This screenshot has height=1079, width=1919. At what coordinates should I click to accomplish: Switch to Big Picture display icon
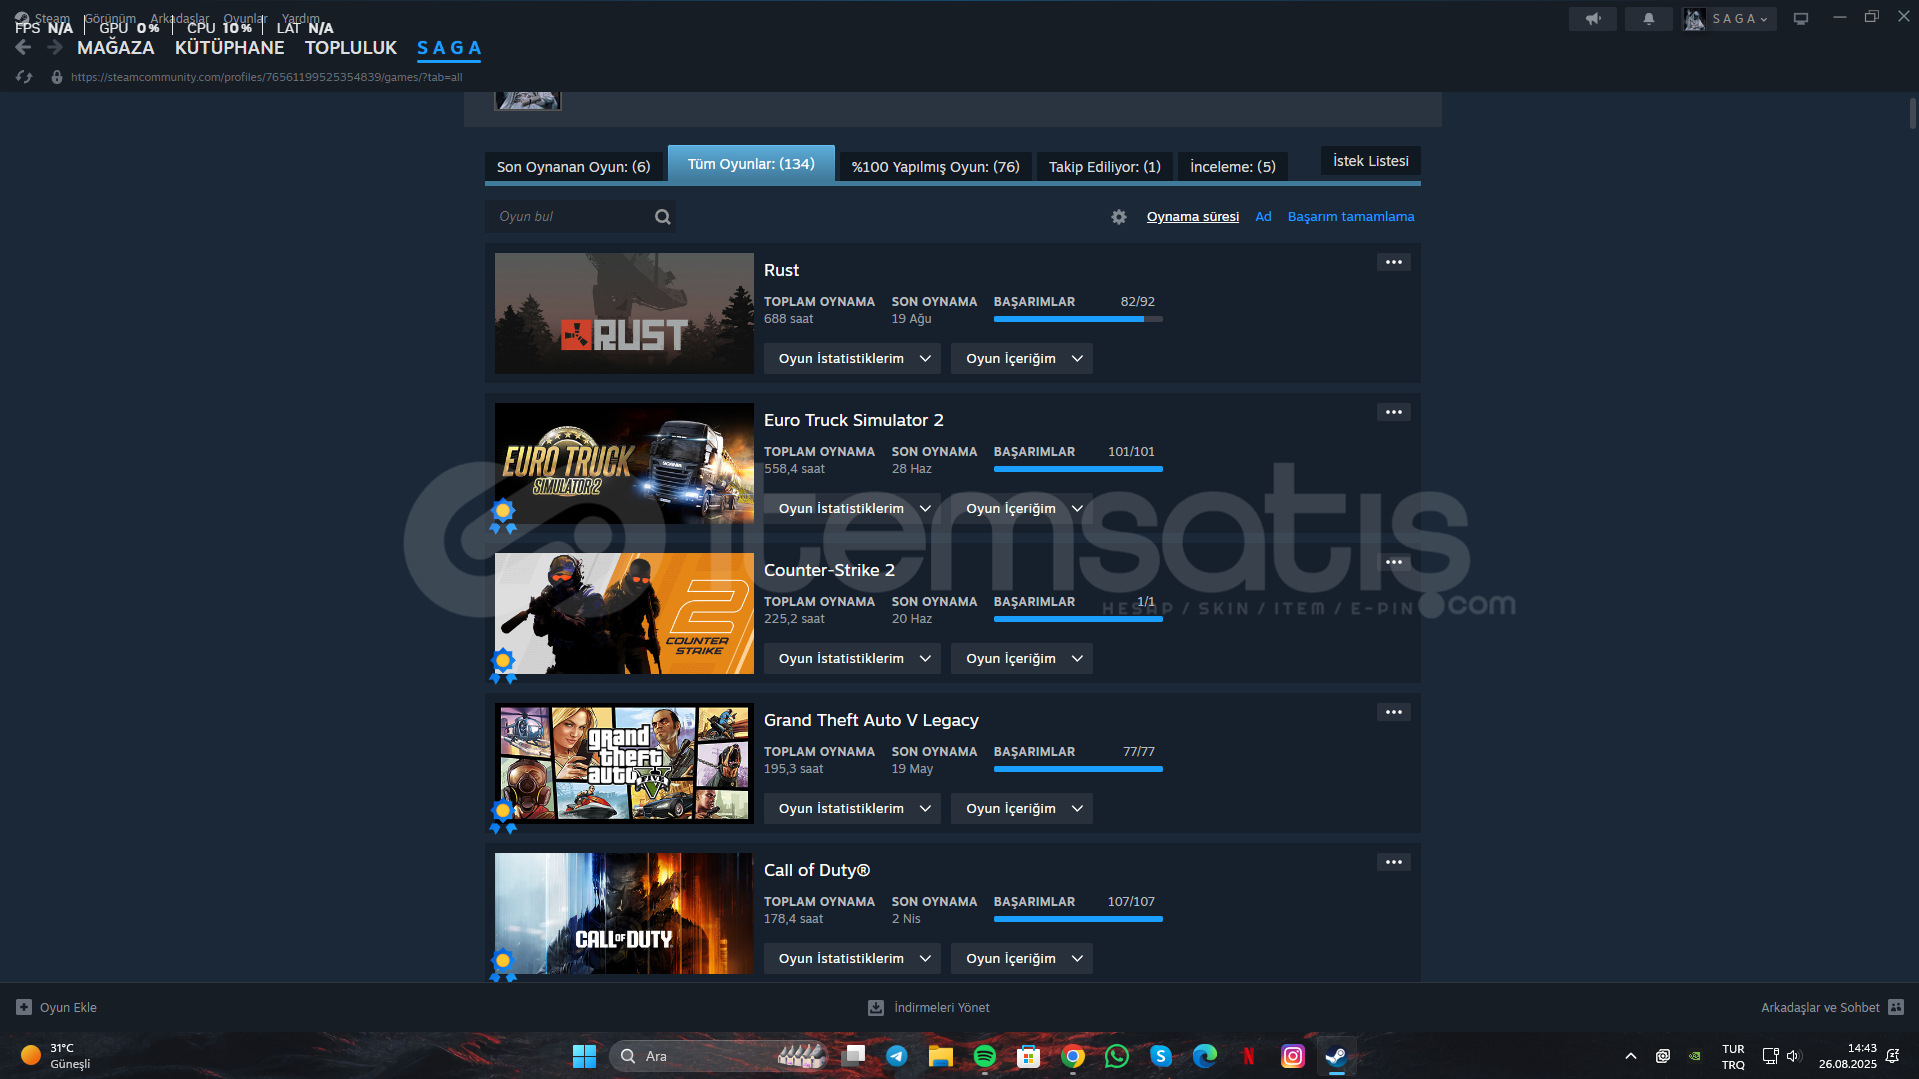pyautogui.click(x=1801, y=18)
